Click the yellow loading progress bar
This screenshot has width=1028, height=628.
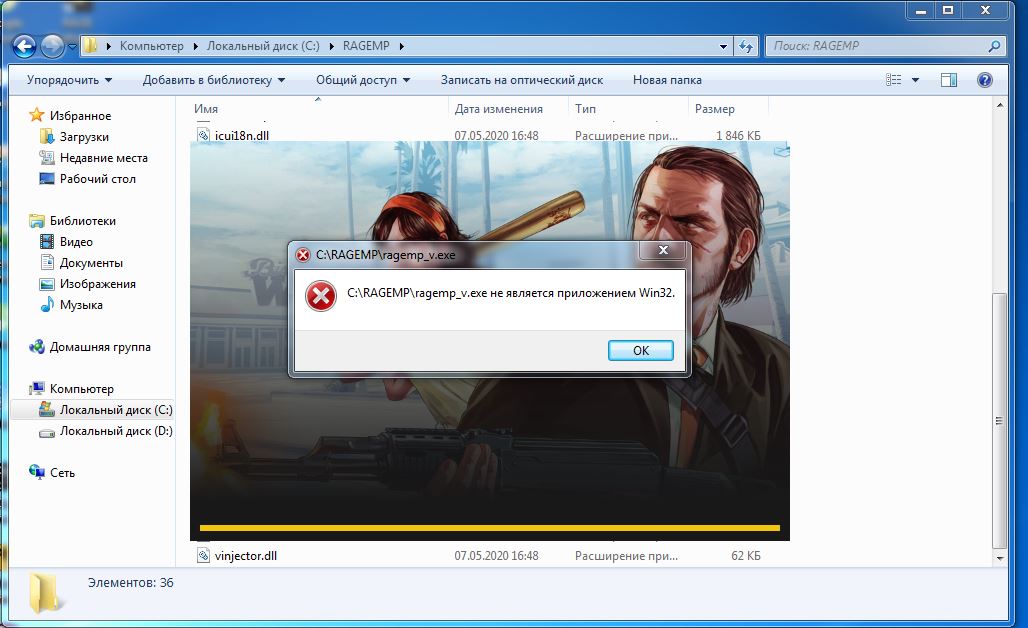point(490,527)
